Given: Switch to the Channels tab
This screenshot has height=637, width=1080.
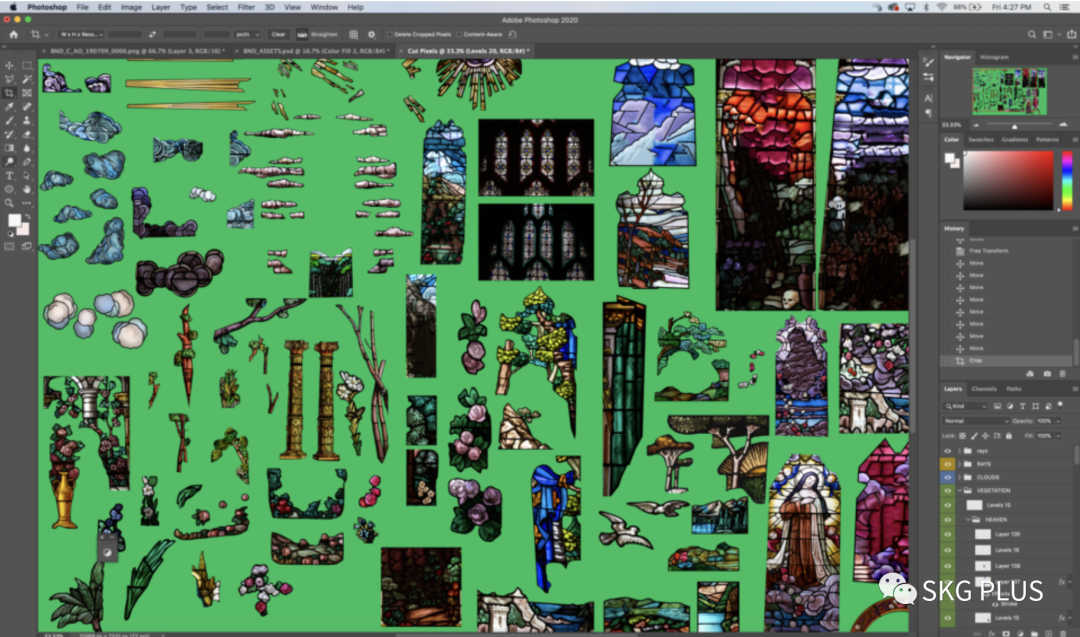Looking at the screenshot, I should 984,389.
